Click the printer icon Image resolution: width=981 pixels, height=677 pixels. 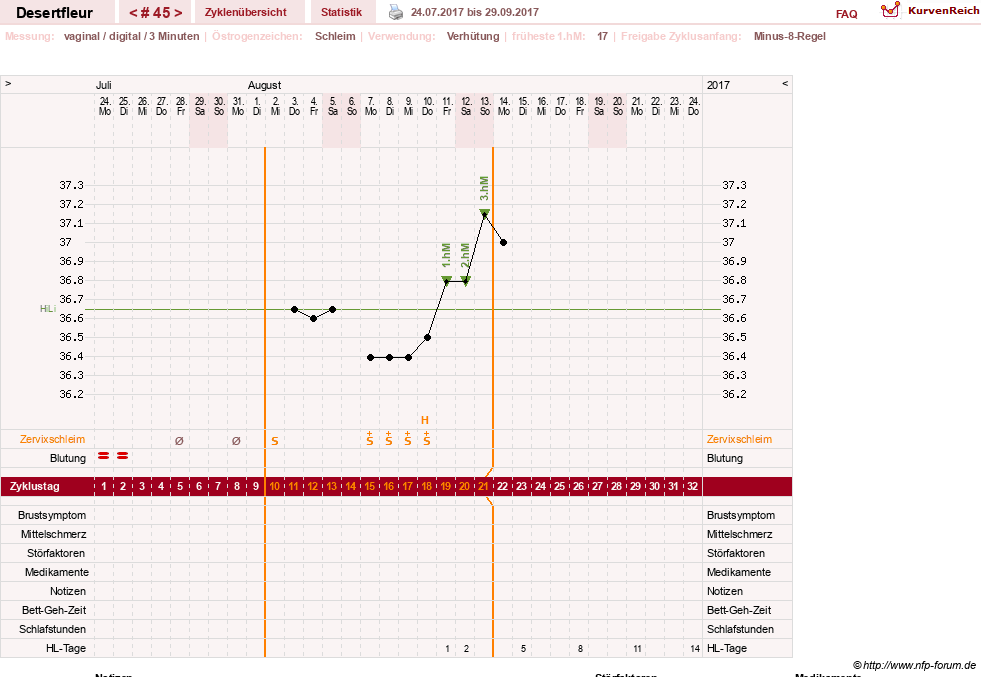tap(396, 12)
